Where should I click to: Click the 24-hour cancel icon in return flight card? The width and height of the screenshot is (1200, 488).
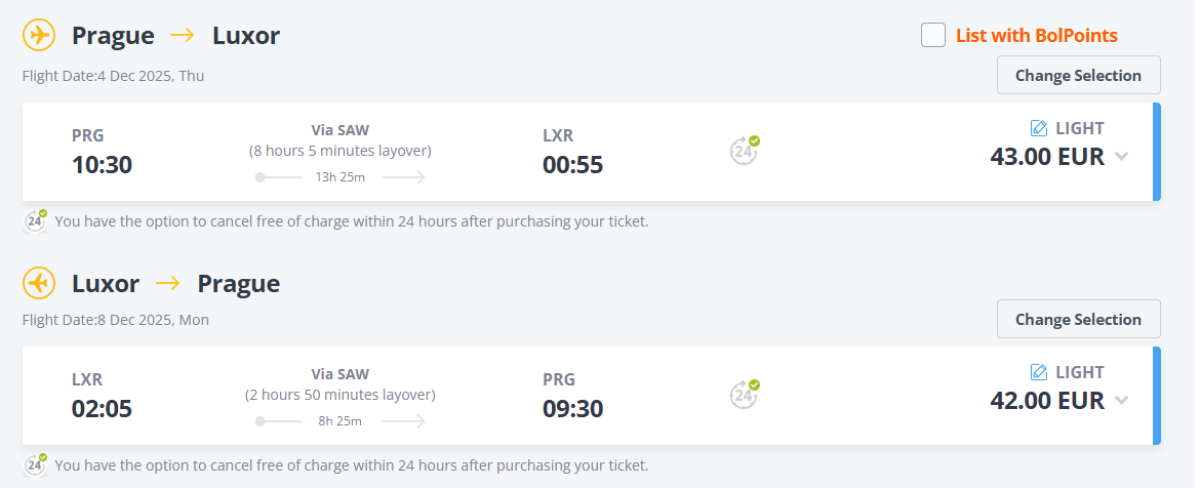744,395
